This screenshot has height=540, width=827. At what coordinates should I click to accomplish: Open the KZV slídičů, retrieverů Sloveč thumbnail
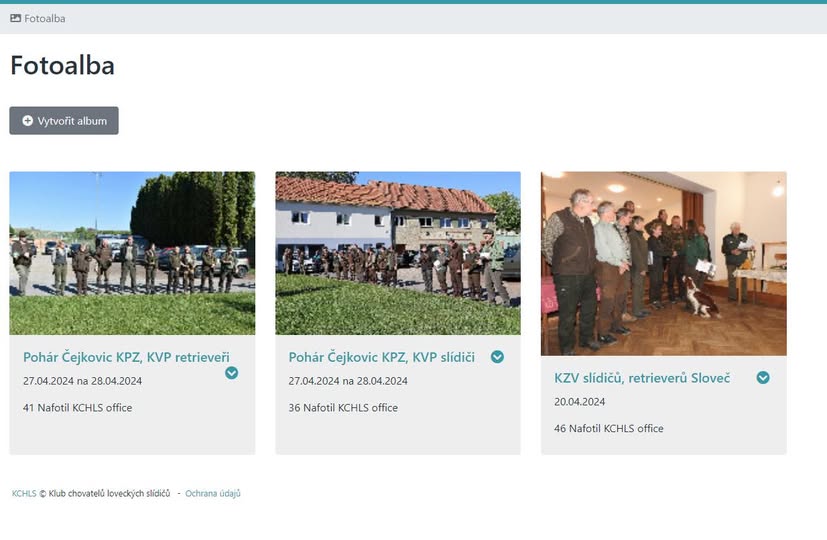tap(663, 263)
